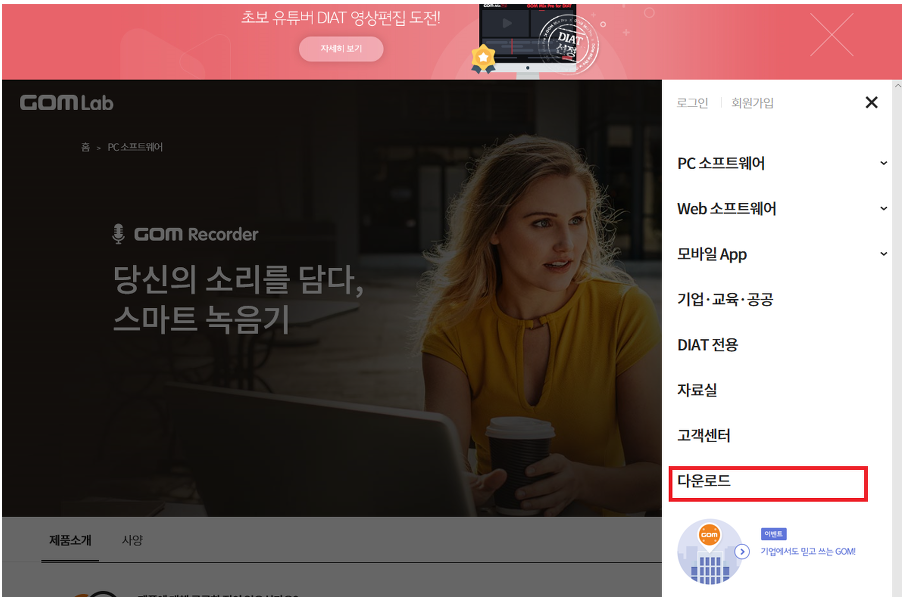Screen dimensions: 906x602
Task: Close the pink DIAT banner with the X
Action: pos(831,35)
